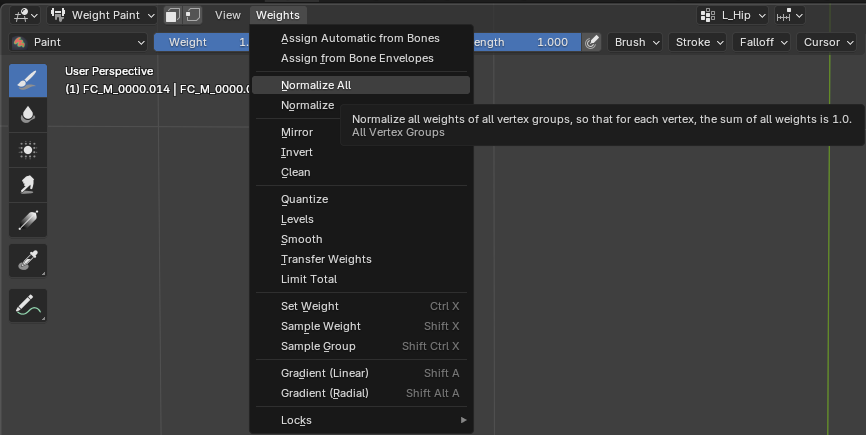Enable vertex selection paint mask
This screenshot has height=435, width=866.
[x=193, y=15]
